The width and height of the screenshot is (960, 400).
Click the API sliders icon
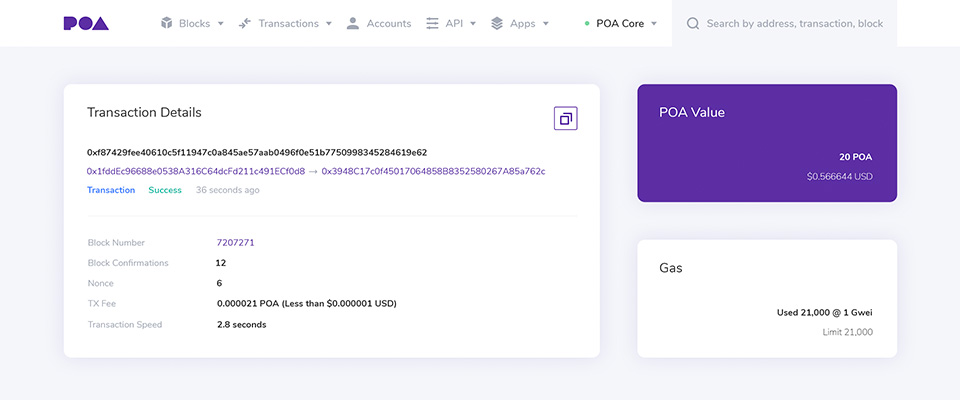(x=432, y=23)
